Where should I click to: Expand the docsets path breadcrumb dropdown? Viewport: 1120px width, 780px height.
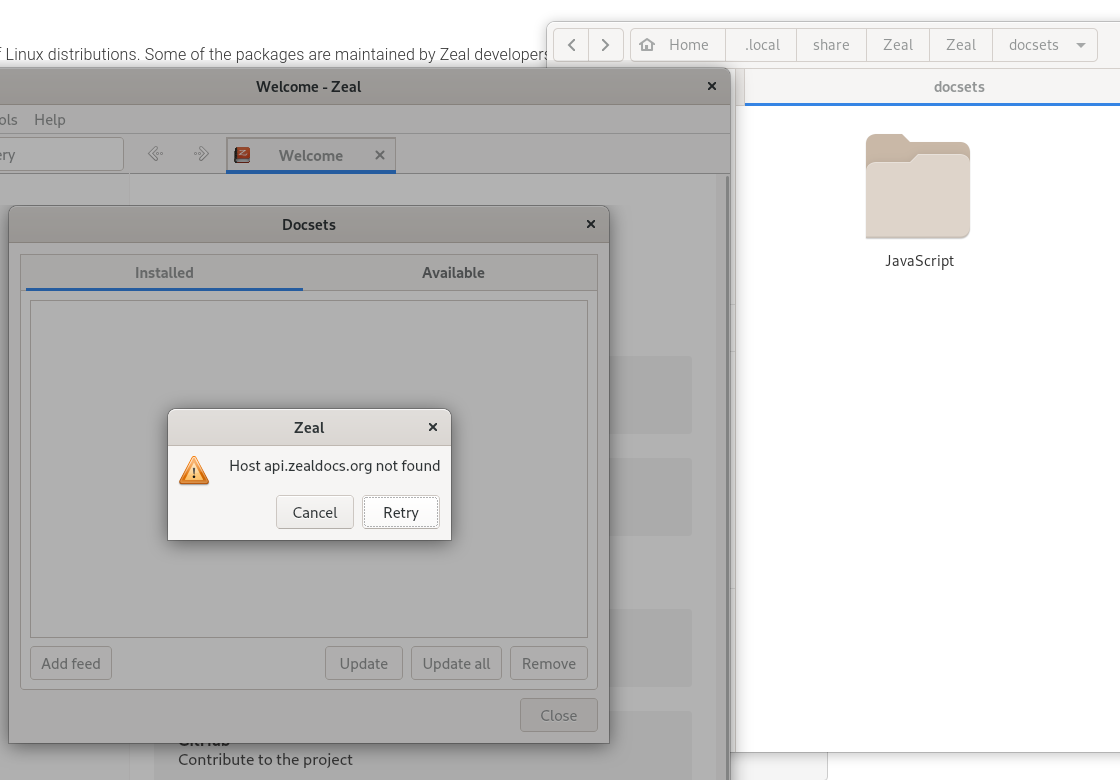[x=1081, y=44]
